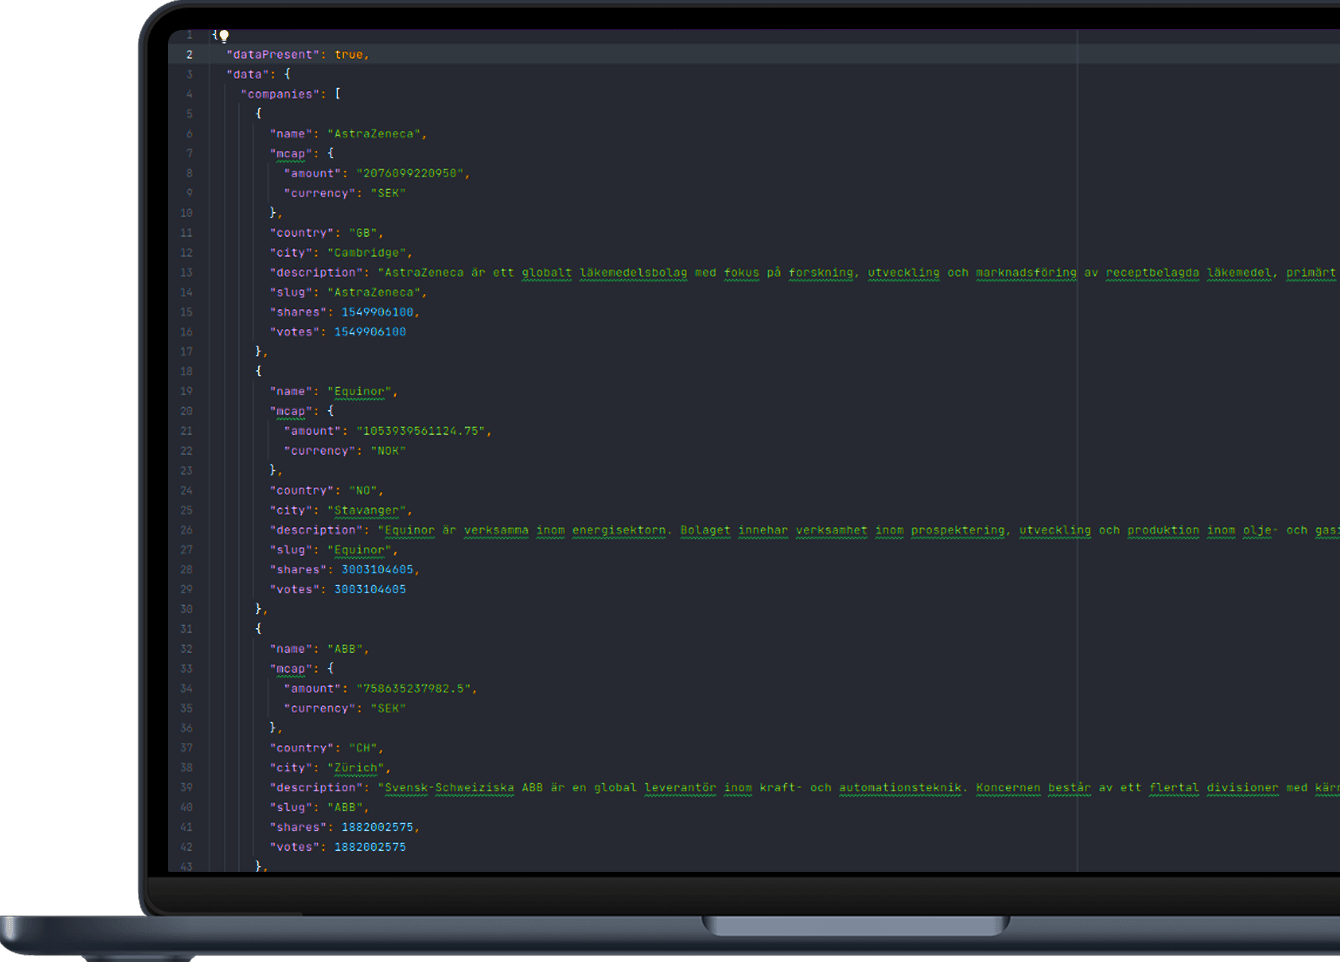Click the slug value "Equinor"
This screenshot has width=1340, height=964.
click(x=360, y=550)
